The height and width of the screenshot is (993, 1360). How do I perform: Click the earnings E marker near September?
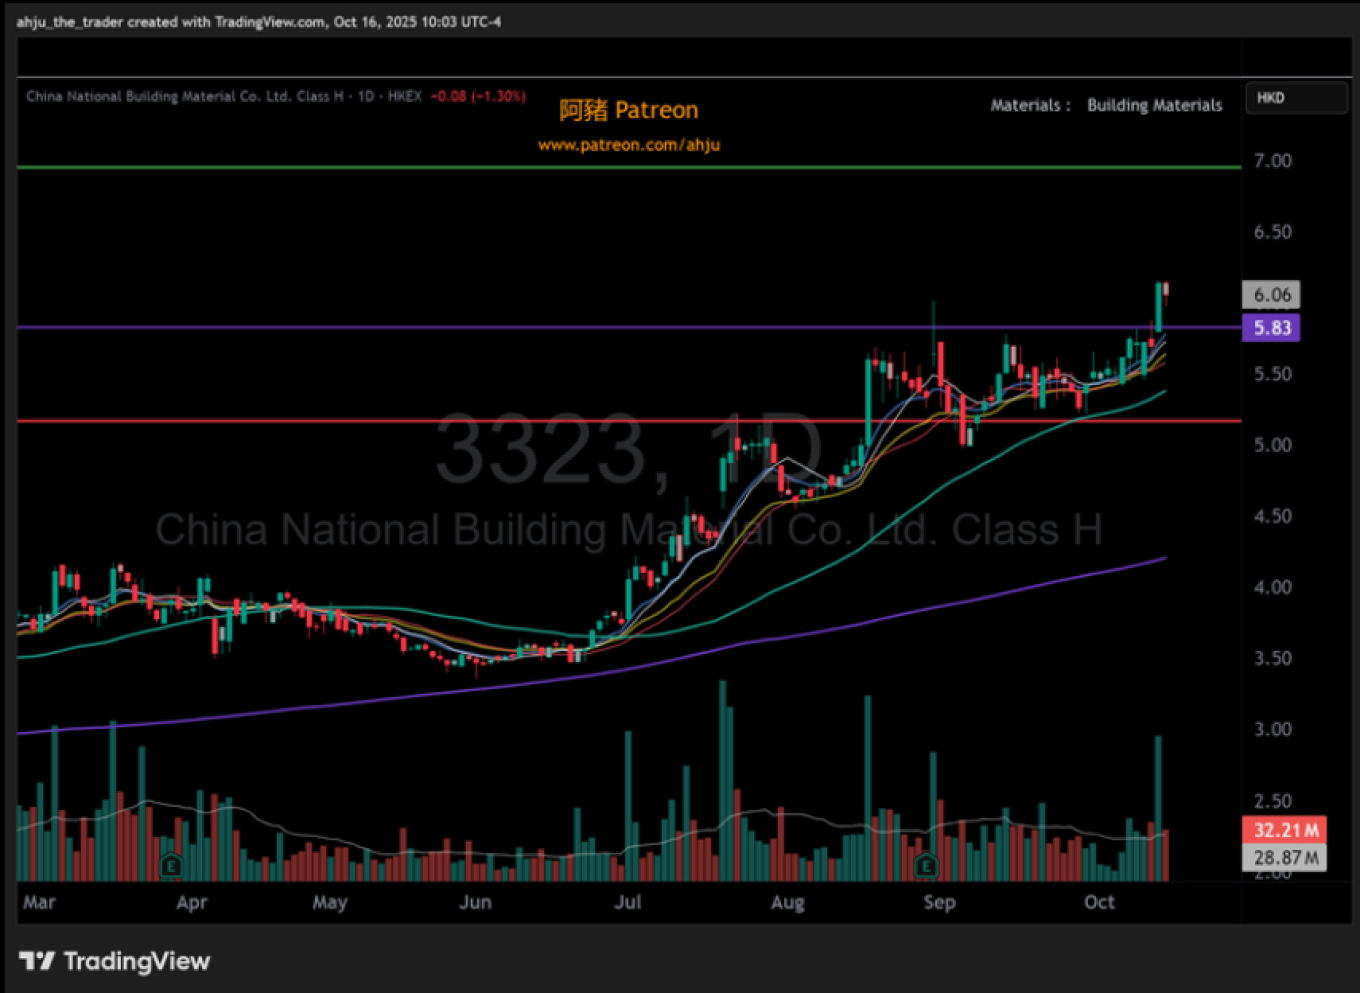point(926,865)
